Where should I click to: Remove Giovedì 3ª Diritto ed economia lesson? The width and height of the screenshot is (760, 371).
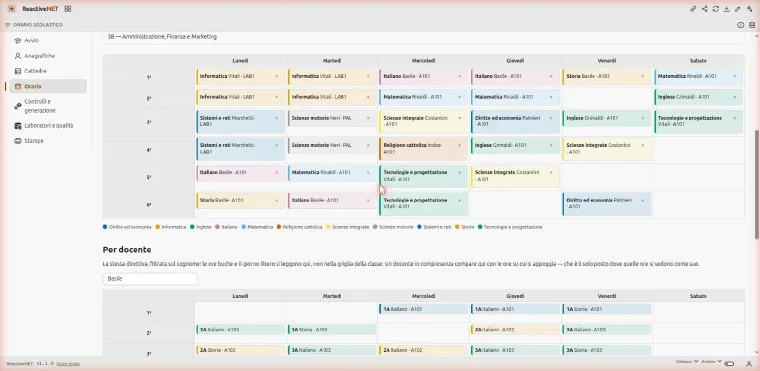point(551,118)
